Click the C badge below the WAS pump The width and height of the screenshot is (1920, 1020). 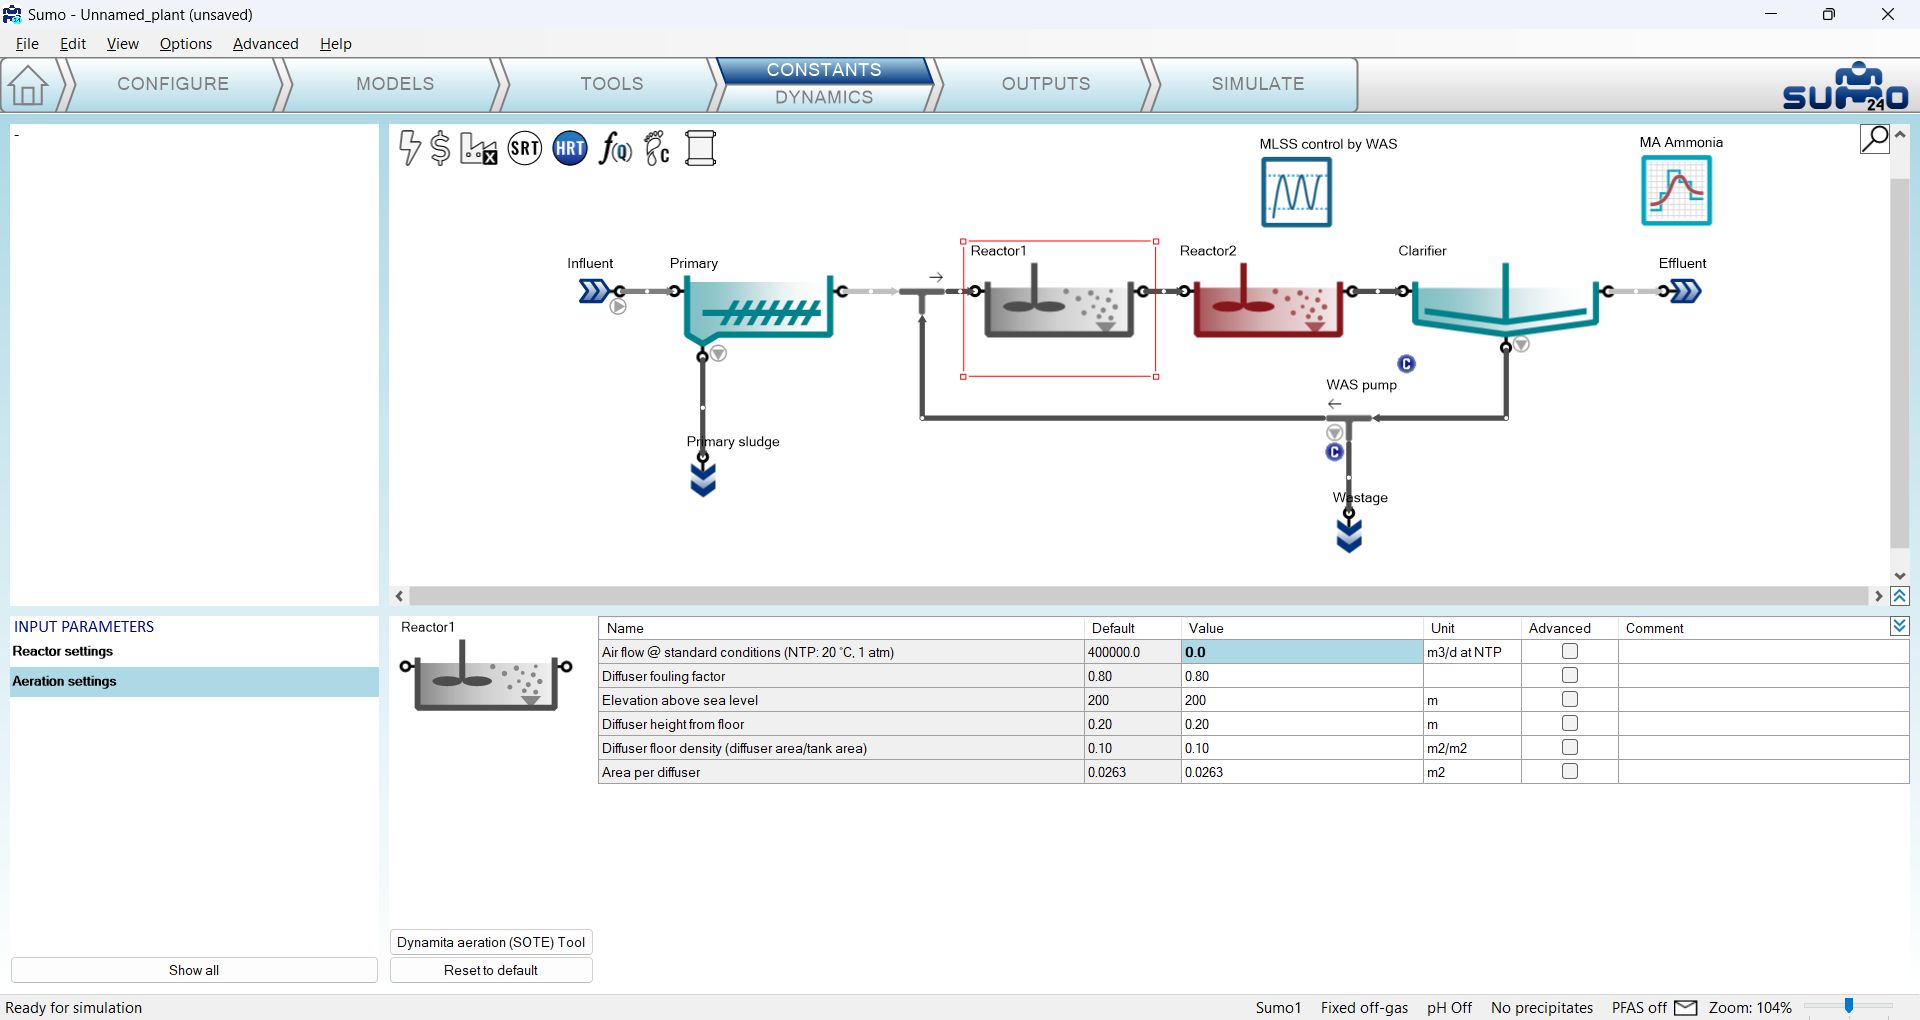(x=1334, y=452)
